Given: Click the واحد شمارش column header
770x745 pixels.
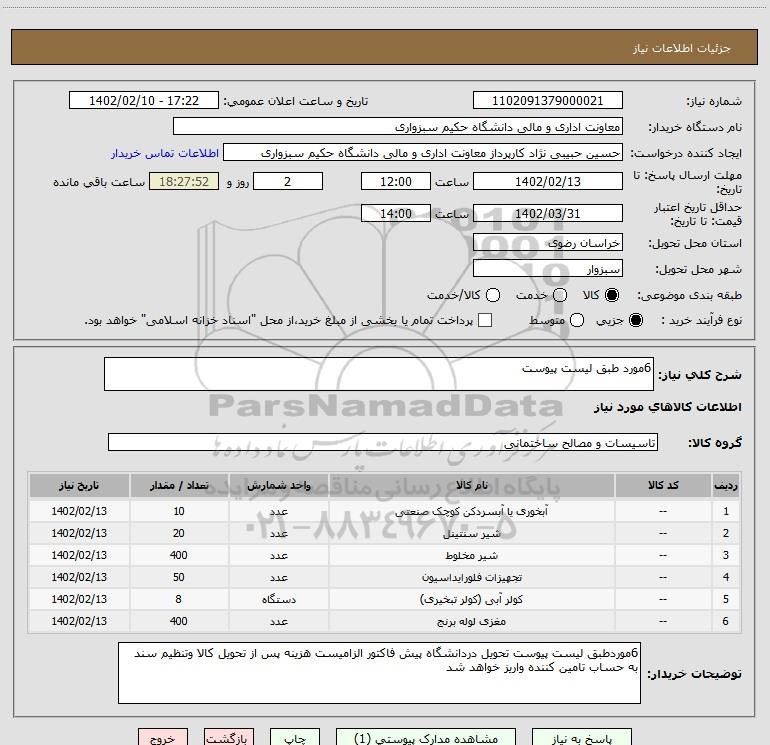Looking at the screenshot, I should 278,485.
